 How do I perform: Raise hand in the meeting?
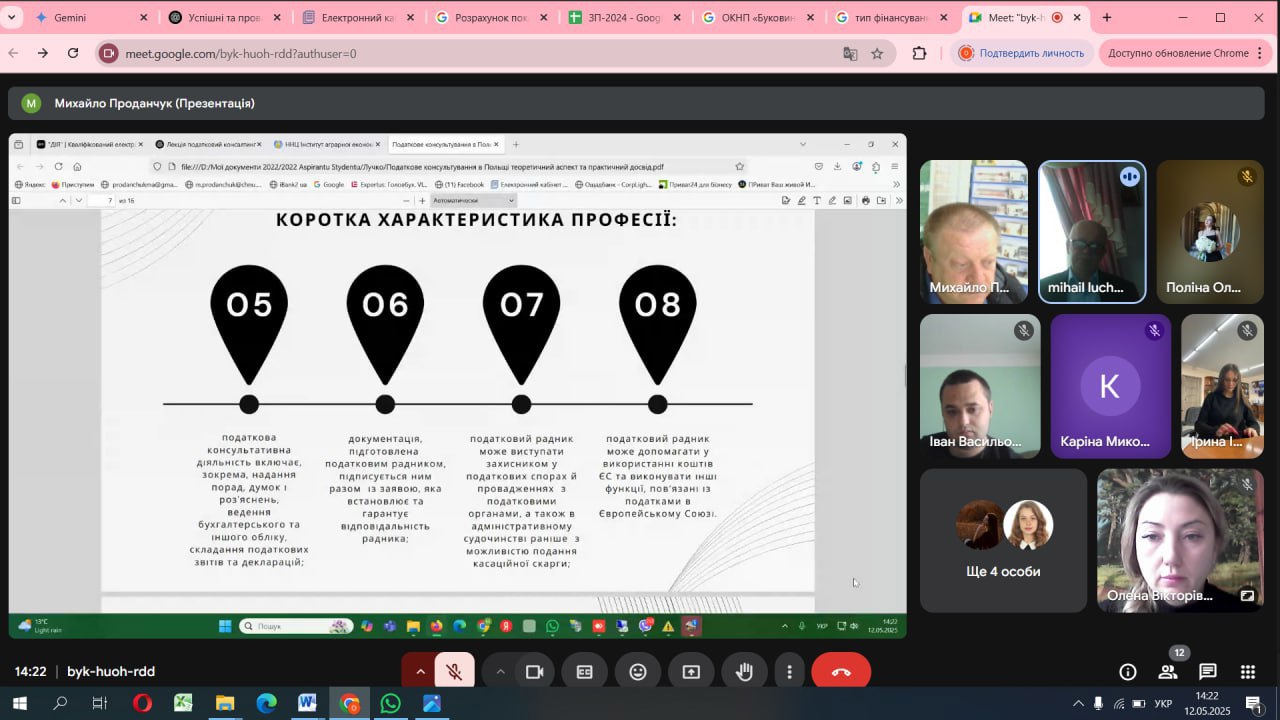(744, 672)
